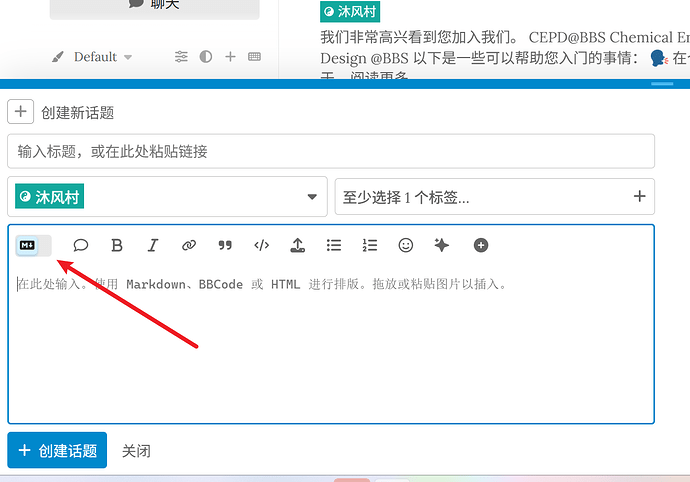Screen dimensions: 690x482
Task: Click the 创建话题 button
Action: 57,451
